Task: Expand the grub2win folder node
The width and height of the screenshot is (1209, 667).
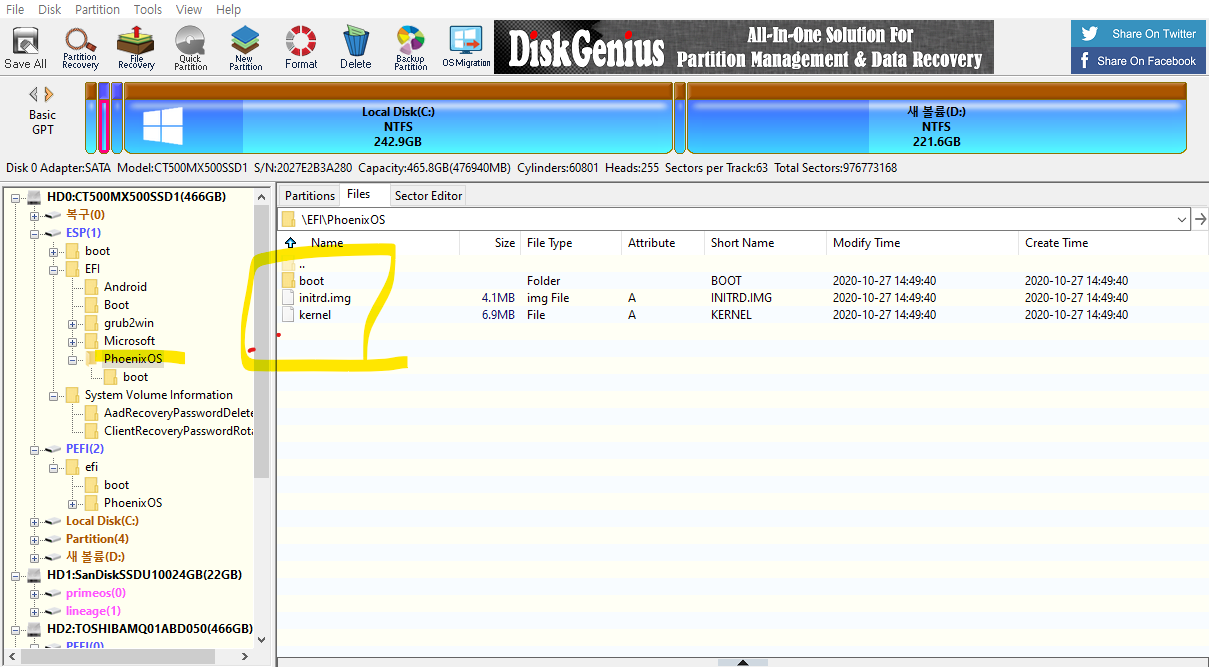Action: pos(73,323)
